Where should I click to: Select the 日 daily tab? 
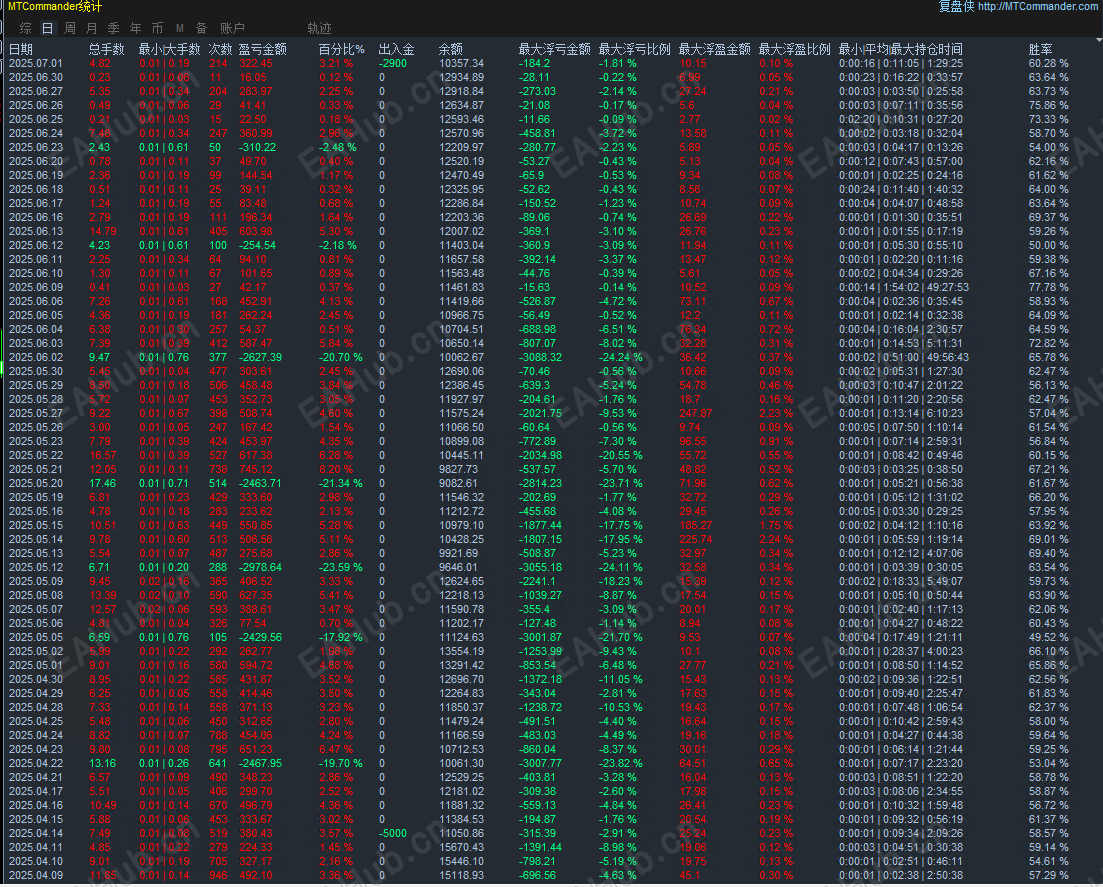47,28
